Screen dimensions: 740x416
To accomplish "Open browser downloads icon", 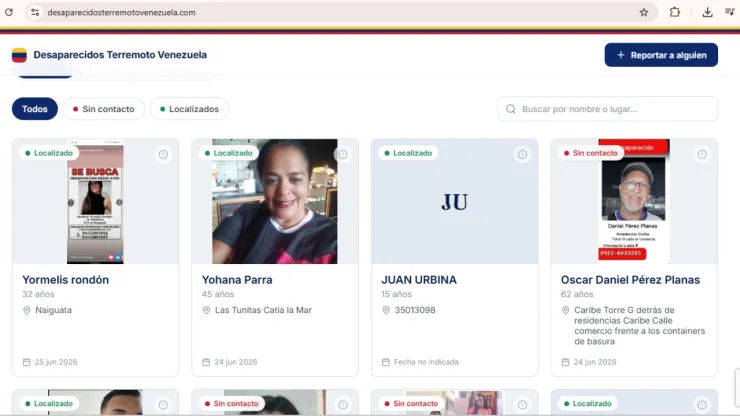I will [x=707, y=12].
